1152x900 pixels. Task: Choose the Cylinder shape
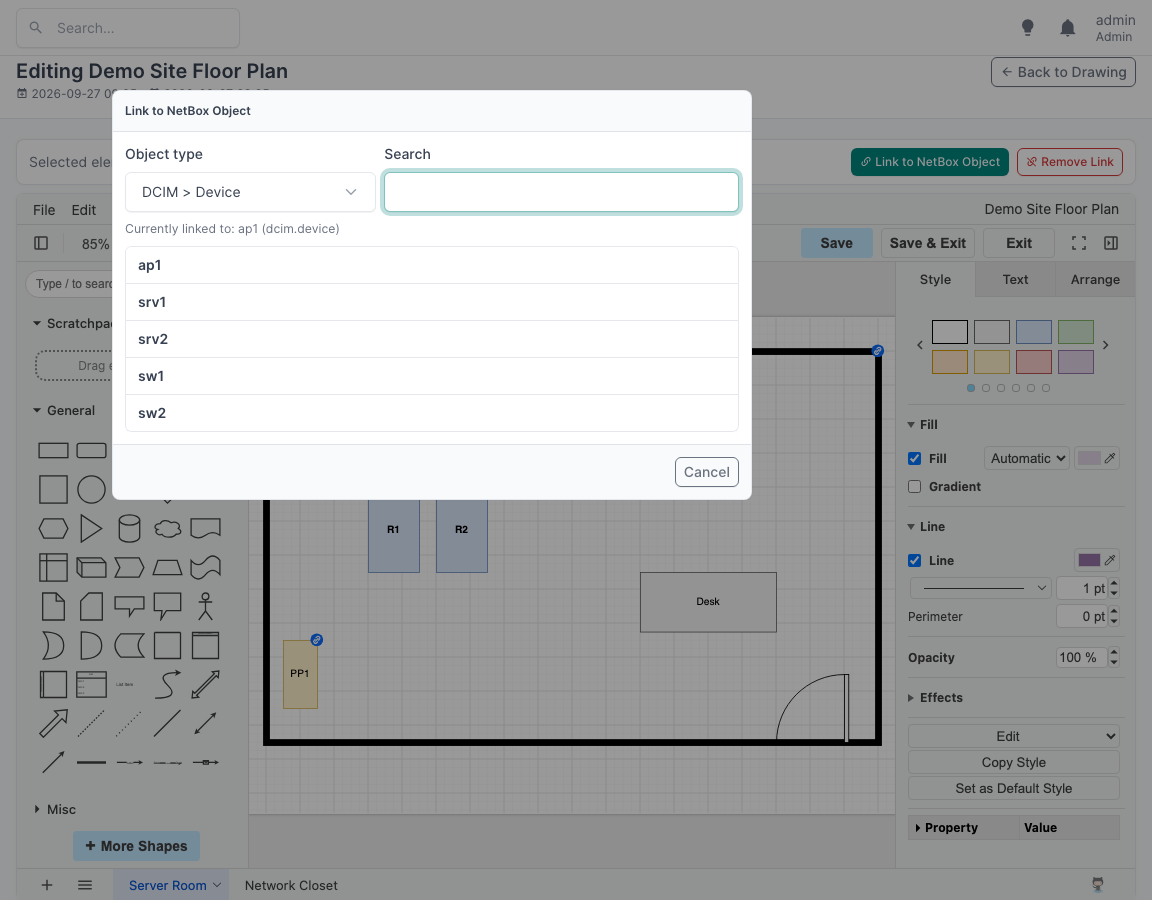pos(129,528)
